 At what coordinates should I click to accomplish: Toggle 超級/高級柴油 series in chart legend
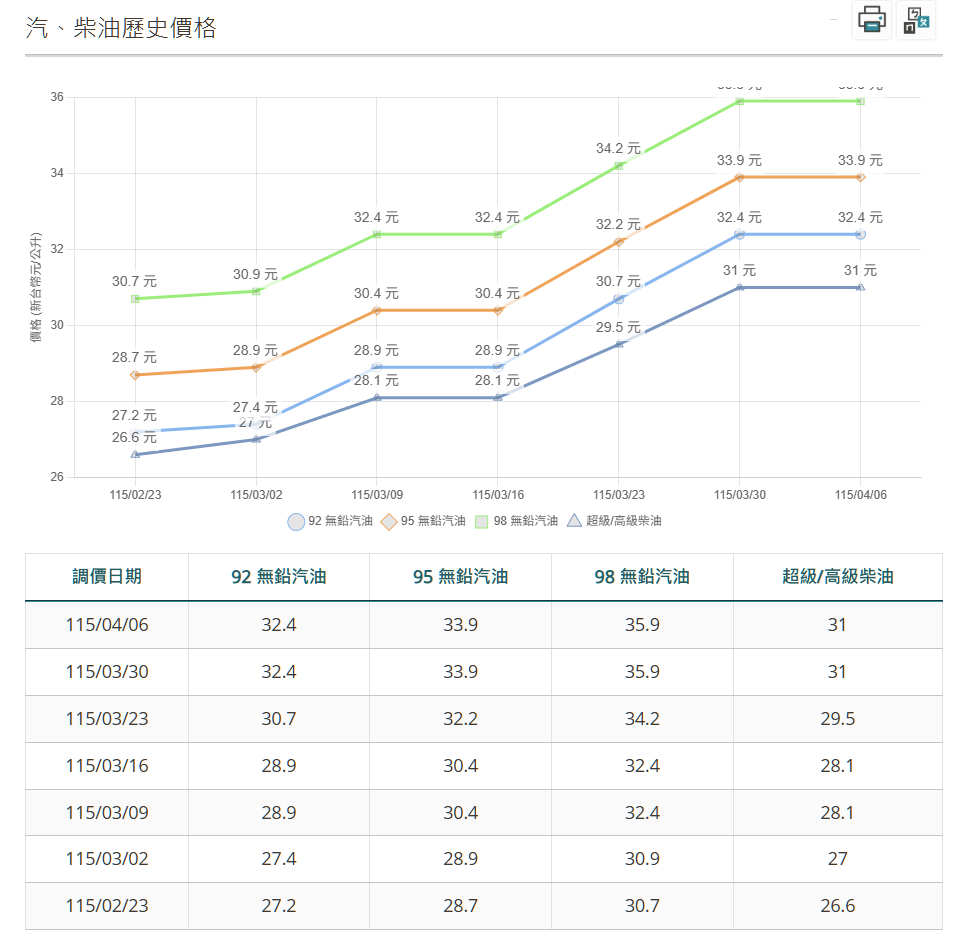click(x=614, y=521)
